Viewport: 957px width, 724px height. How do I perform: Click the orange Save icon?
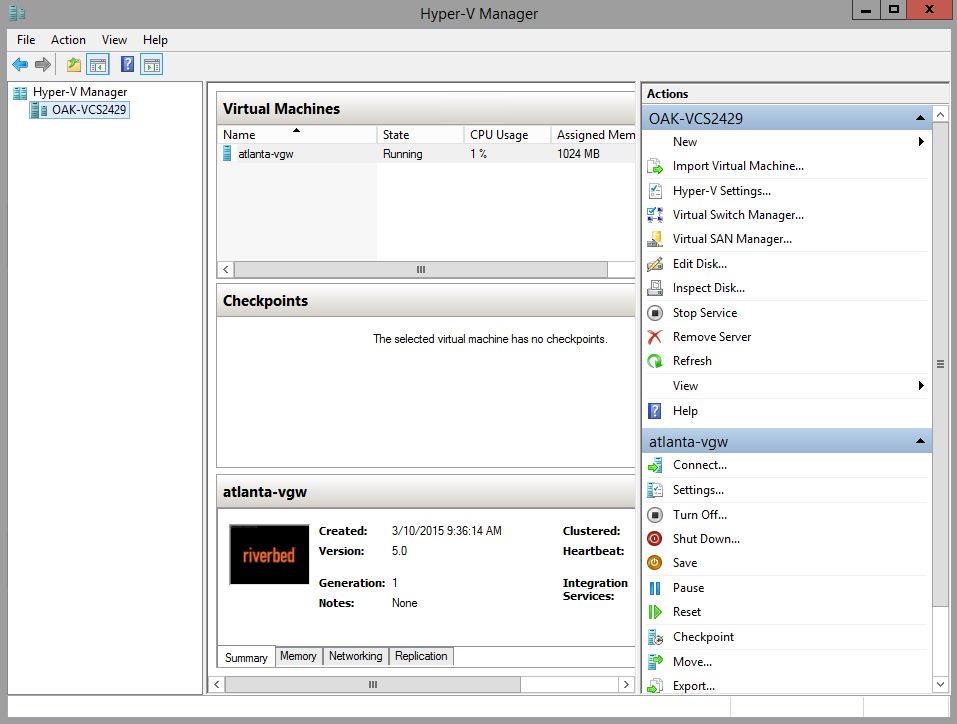pyautogui.click(x=655, y=563)
